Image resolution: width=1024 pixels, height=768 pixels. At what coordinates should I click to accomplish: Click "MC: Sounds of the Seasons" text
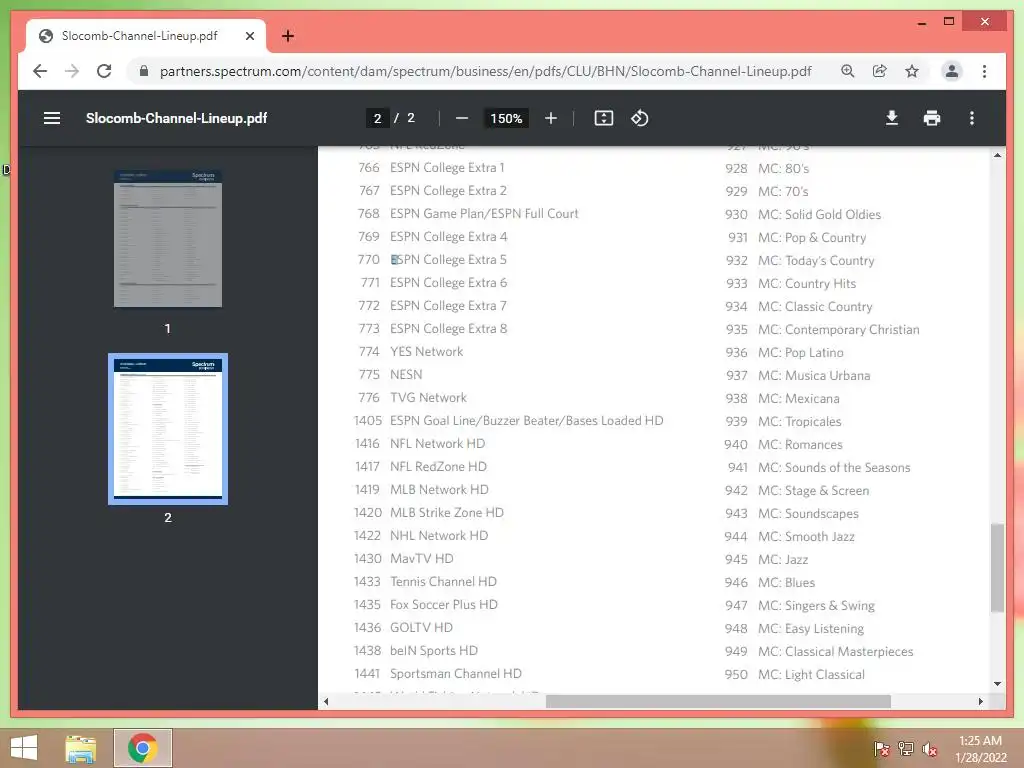(x=834, y=468)
